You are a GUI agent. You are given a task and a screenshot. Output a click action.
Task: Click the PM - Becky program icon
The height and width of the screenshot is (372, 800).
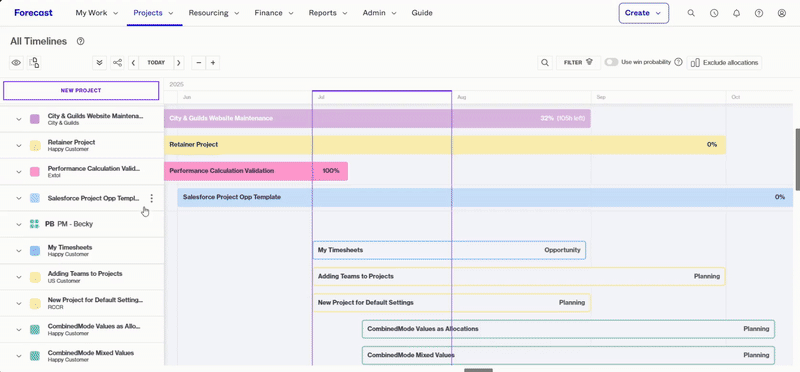[x=35, y=224]
